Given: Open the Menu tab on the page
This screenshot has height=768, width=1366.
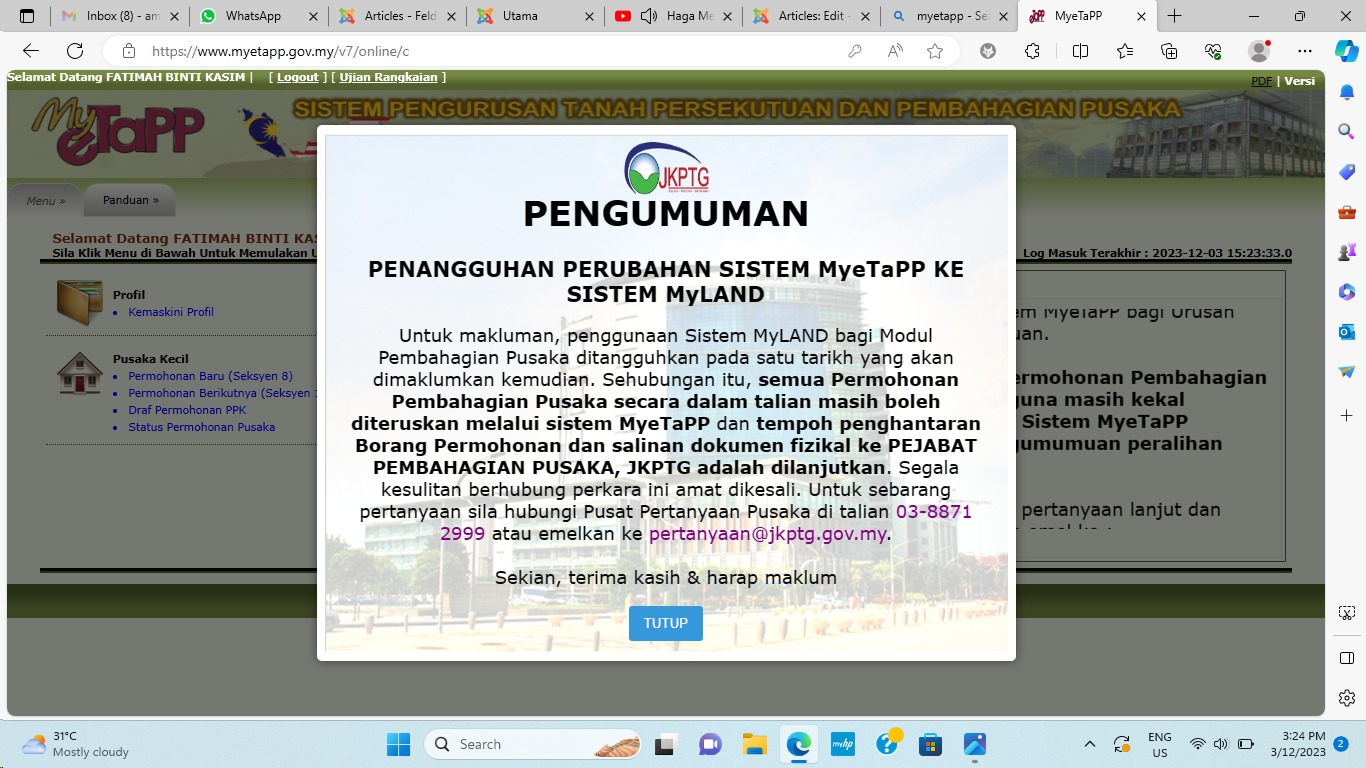Looking at the screenshot, I should click(x=45, y=201).
